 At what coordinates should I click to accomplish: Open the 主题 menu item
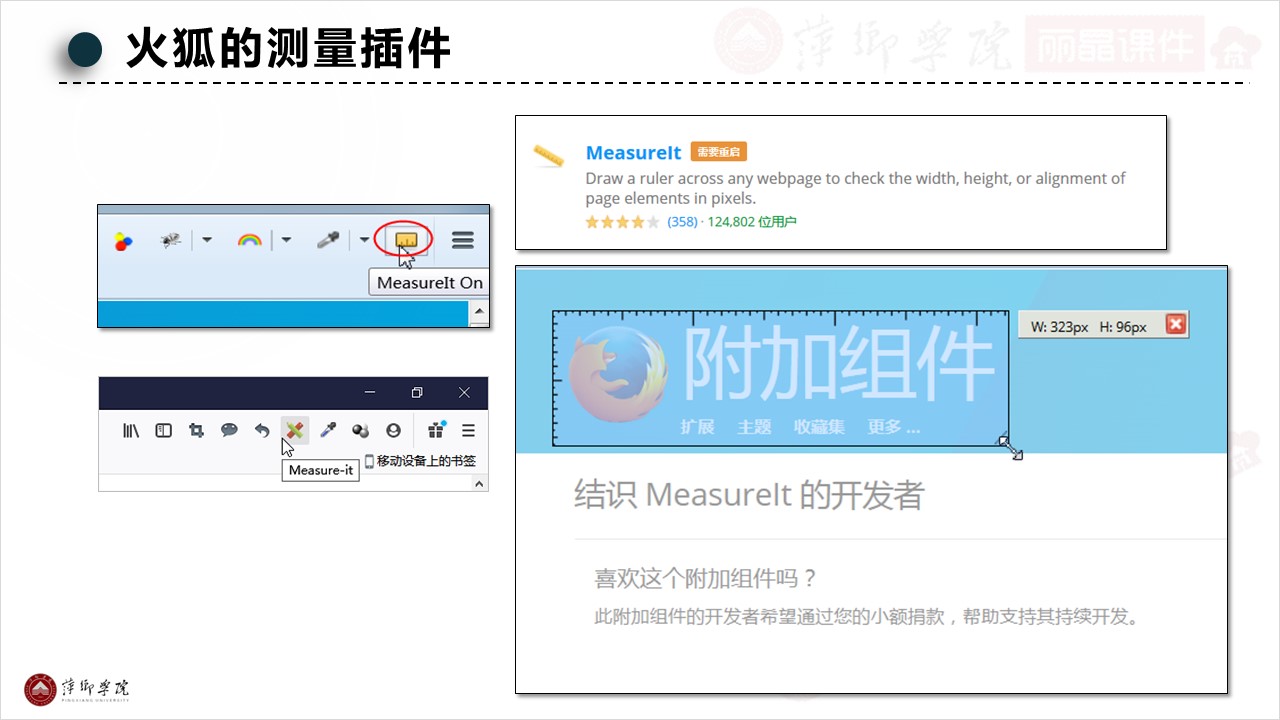[754, 427]
